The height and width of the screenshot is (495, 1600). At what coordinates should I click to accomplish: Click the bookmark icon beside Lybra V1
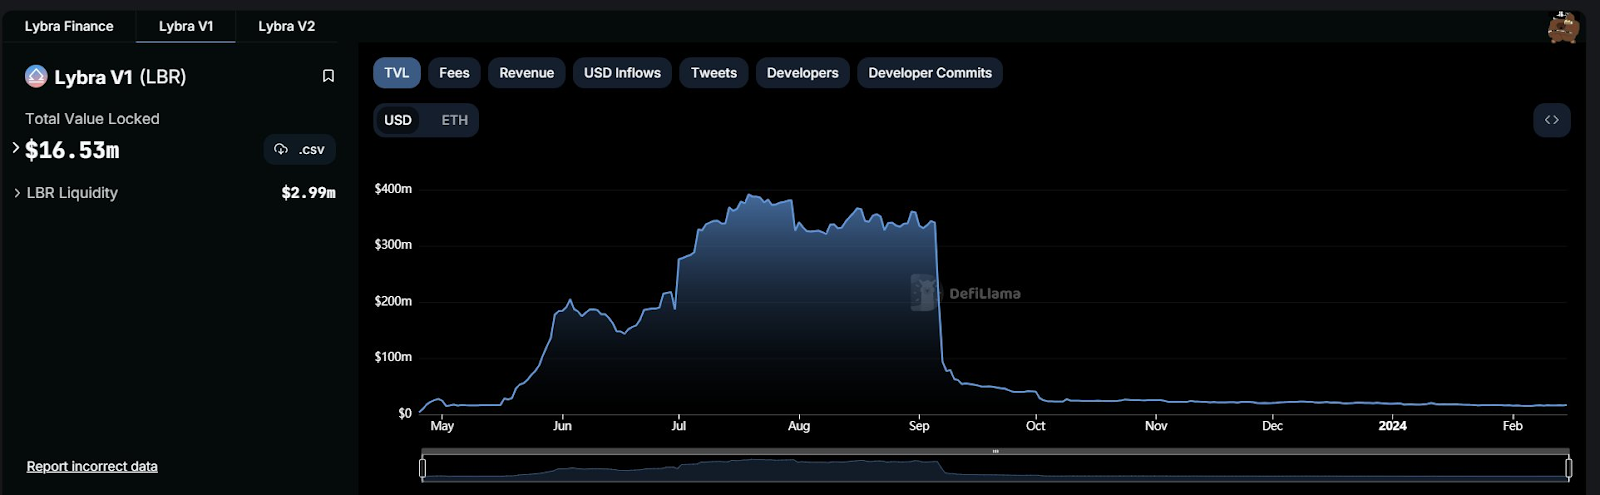pyautogui.click(x=328, y=76)
